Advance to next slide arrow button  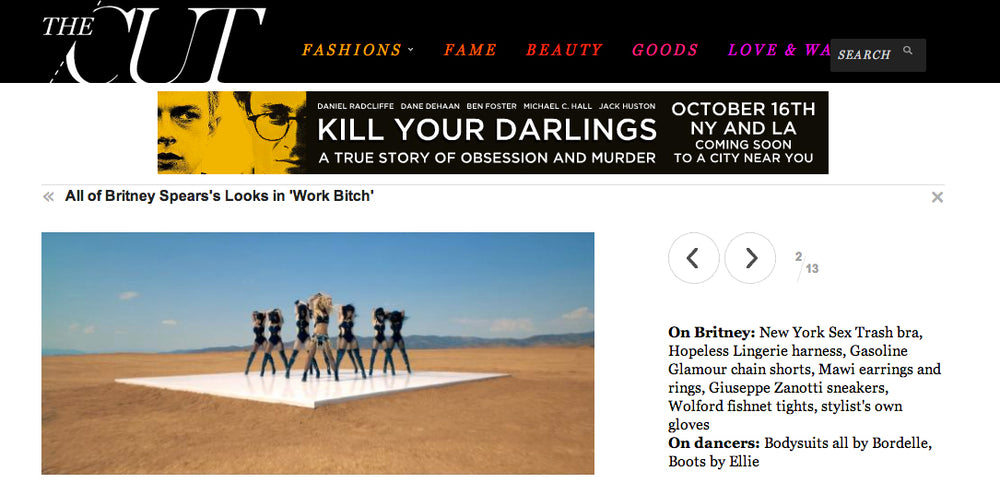pyautogui.click(x=751, y=258)
